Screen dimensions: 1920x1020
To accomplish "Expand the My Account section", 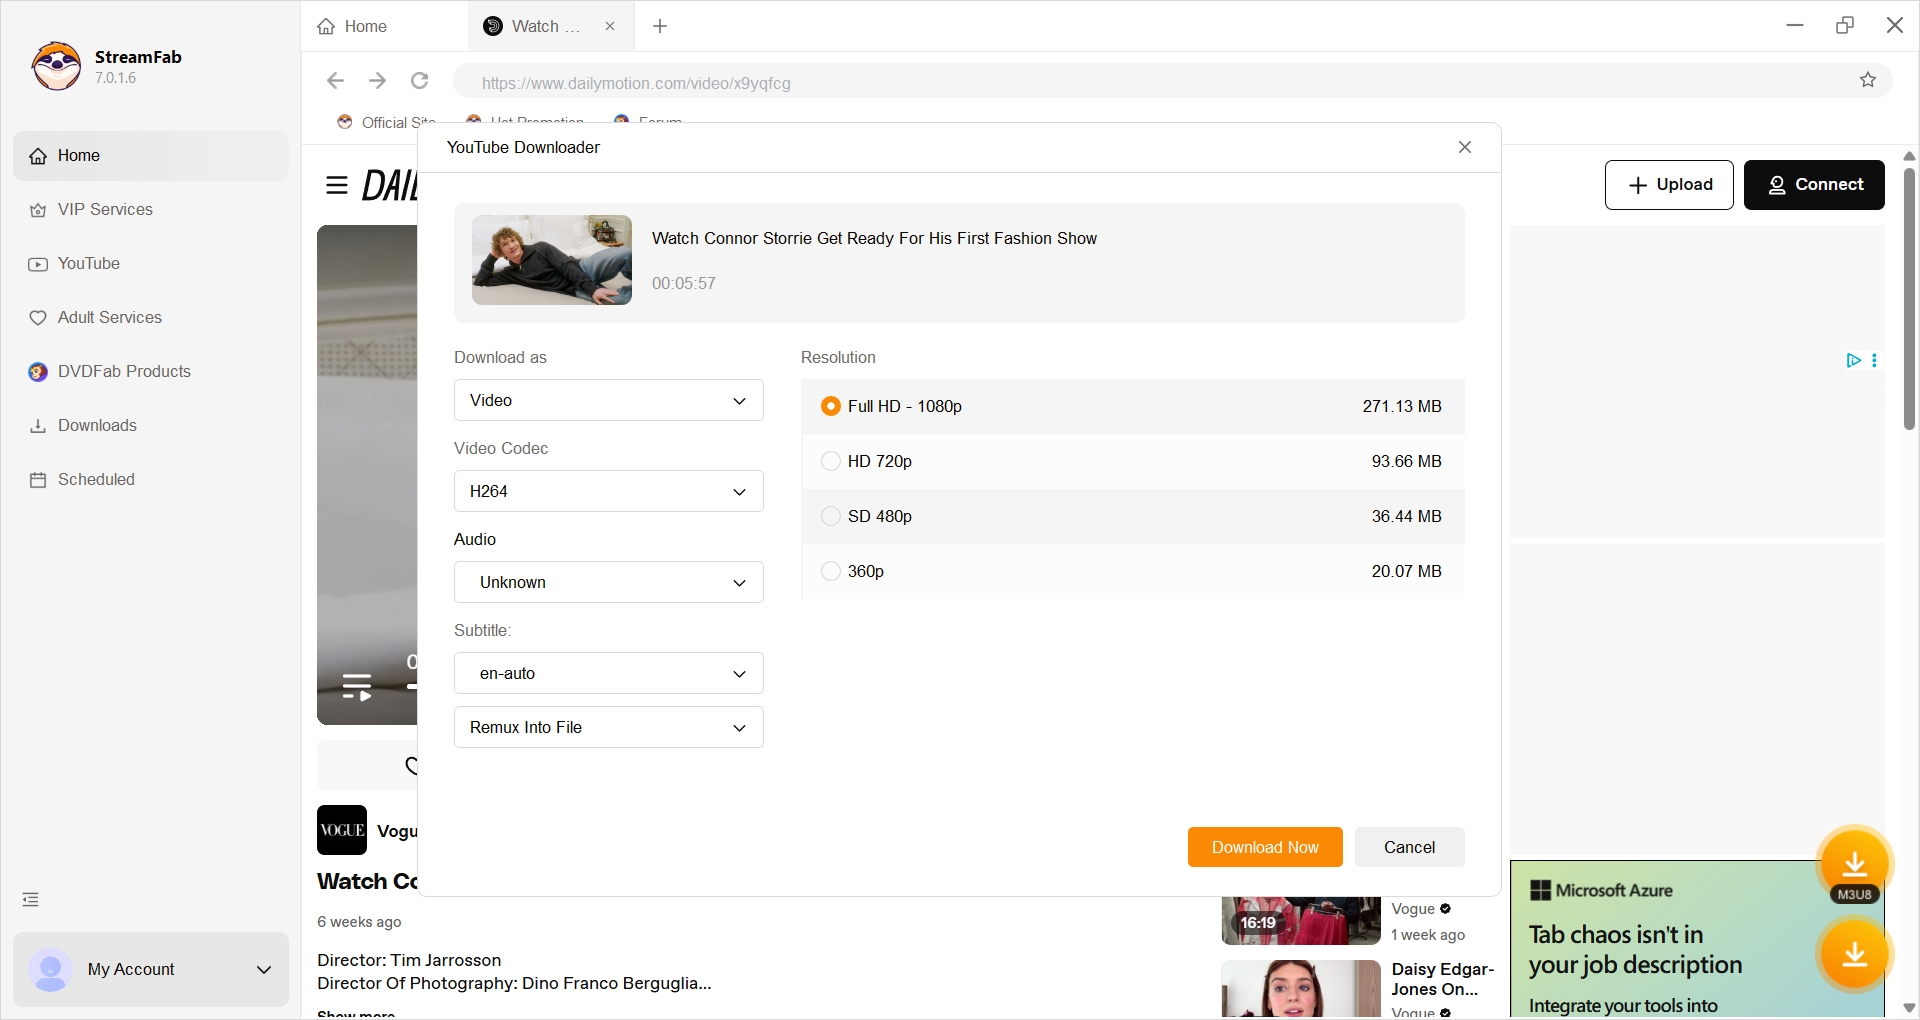I will tap(263, 969).
